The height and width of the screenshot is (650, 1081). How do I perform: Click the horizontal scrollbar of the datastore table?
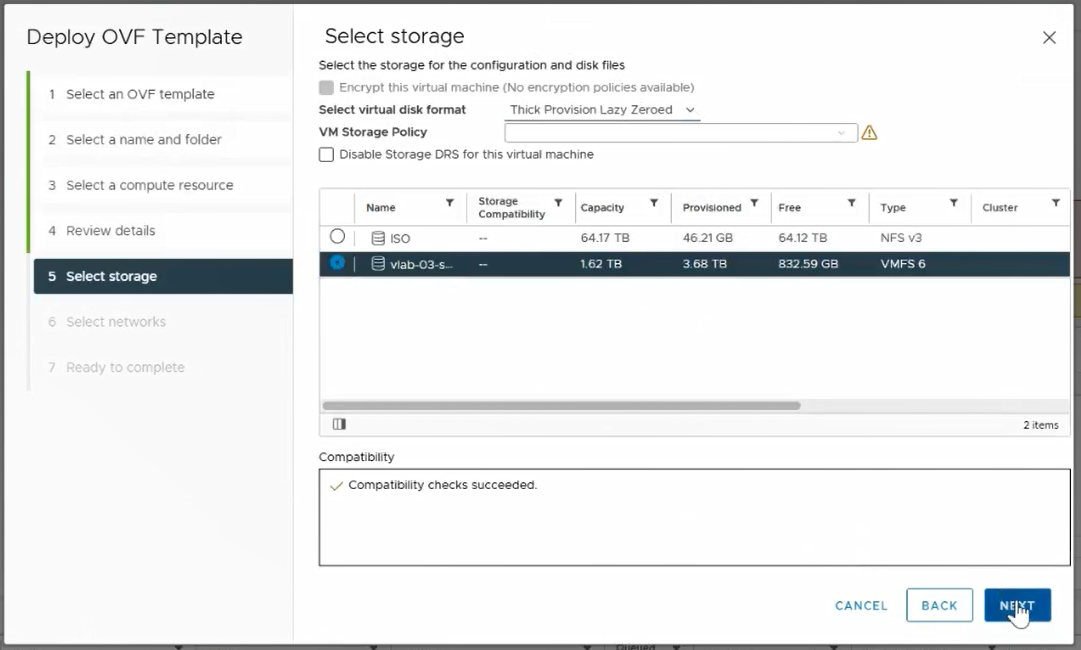(x=561, y=406)
